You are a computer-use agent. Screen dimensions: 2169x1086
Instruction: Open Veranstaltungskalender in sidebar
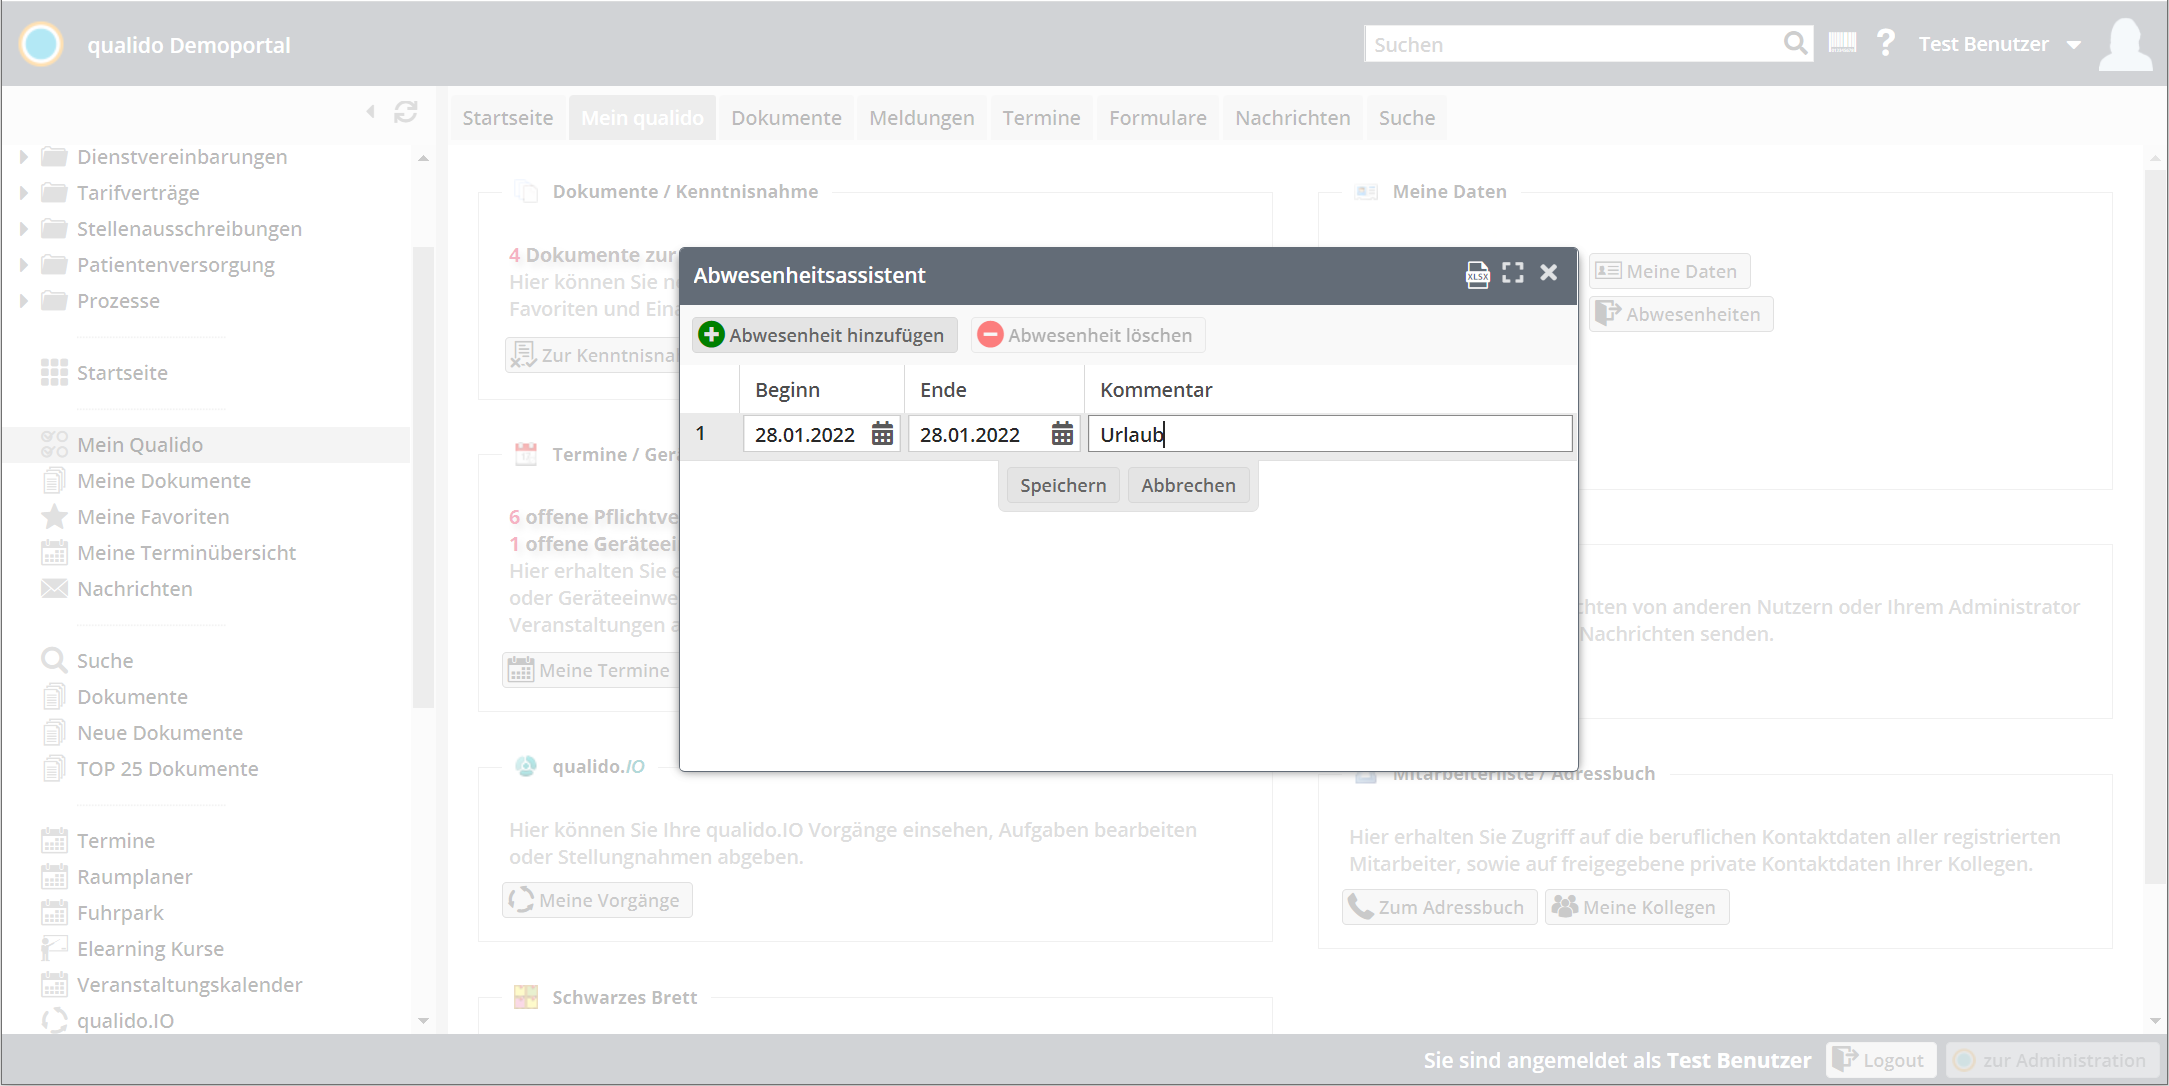pyautogui.click(x=189, y=985)
